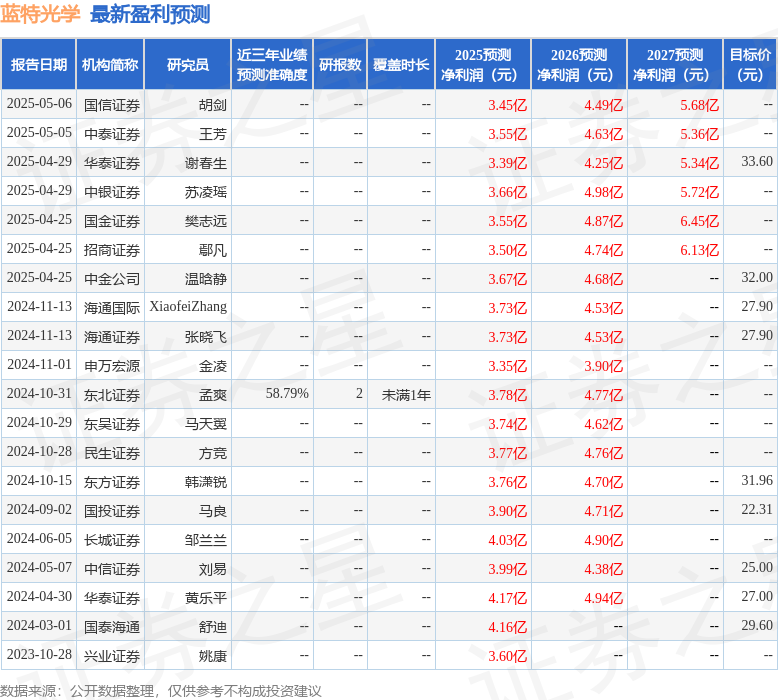Viewport: 778px width, 700px height.
Task: Click target price 25.00
Action: point(757,568)
